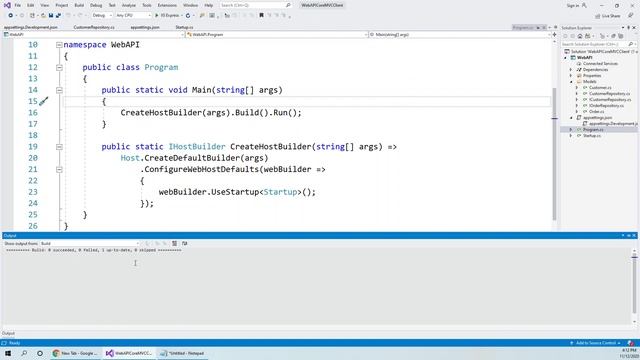
Task: Open the WebAPI.Program type navigation dropdown
Action: (277, 35)
